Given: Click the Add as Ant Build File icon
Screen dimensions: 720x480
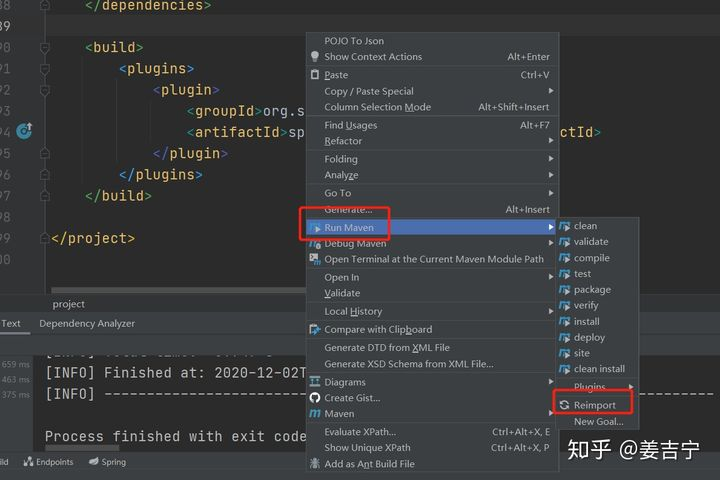Looking at the screenshot, I should 315,463.
